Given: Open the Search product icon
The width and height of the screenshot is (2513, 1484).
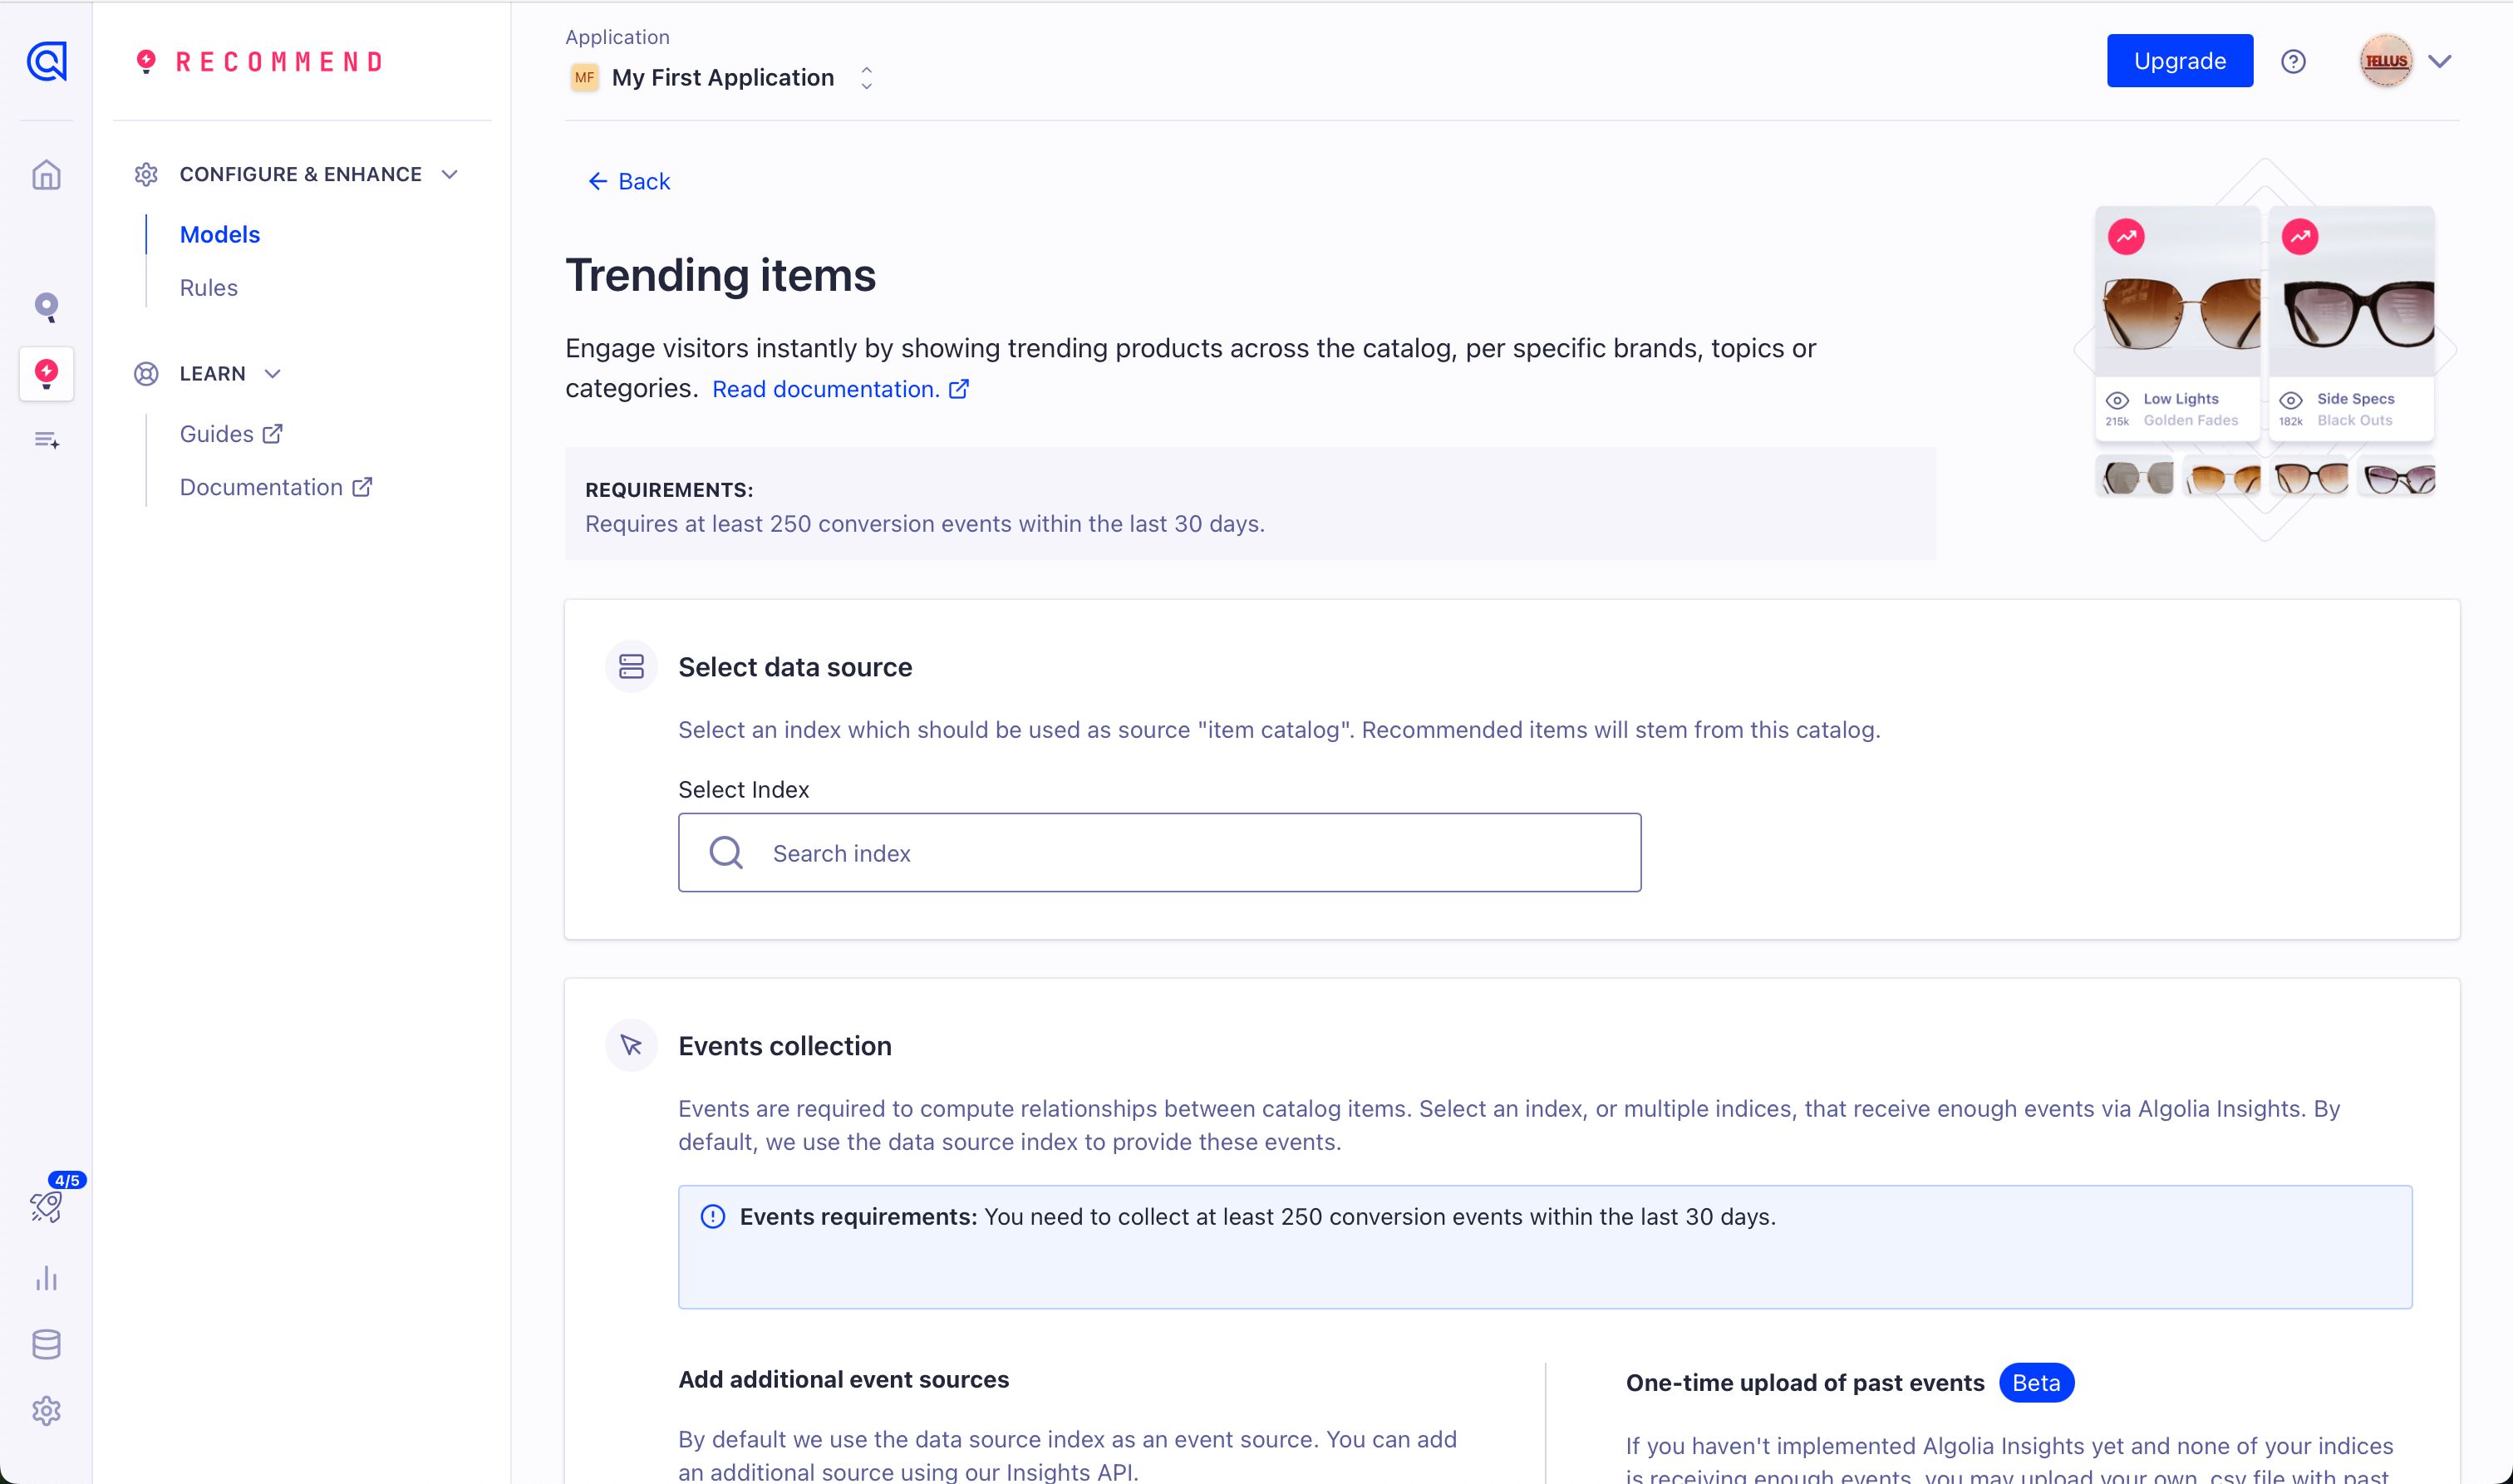Looking at the screenshot, I should coord(46,306).
